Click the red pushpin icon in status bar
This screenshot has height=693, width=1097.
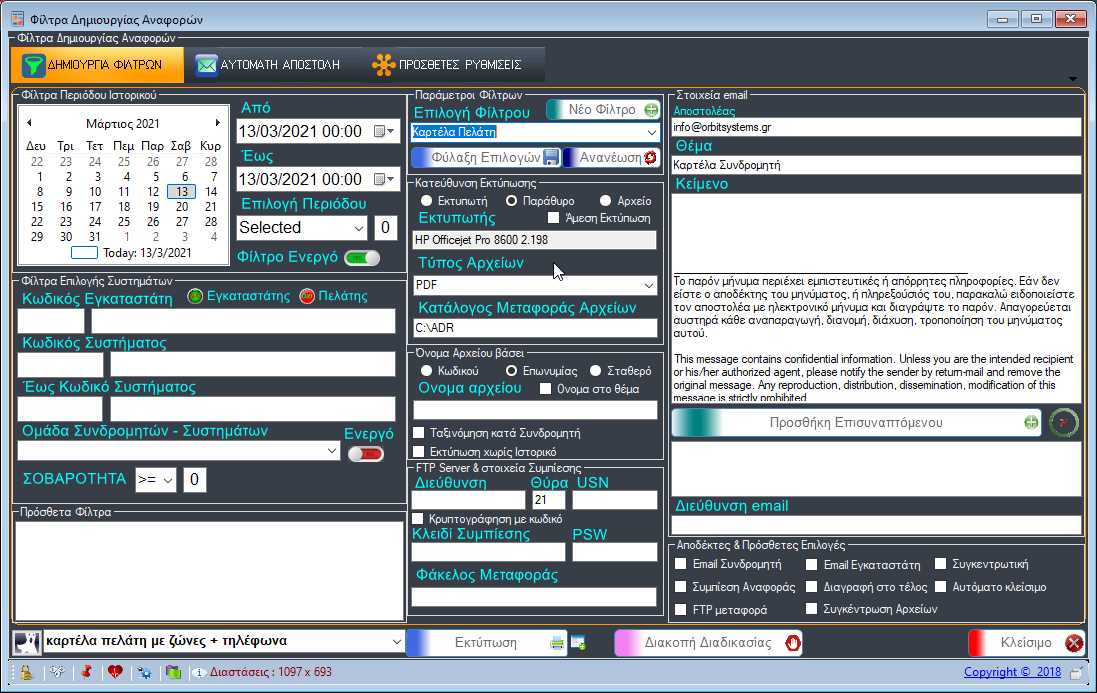pos(86,673)
